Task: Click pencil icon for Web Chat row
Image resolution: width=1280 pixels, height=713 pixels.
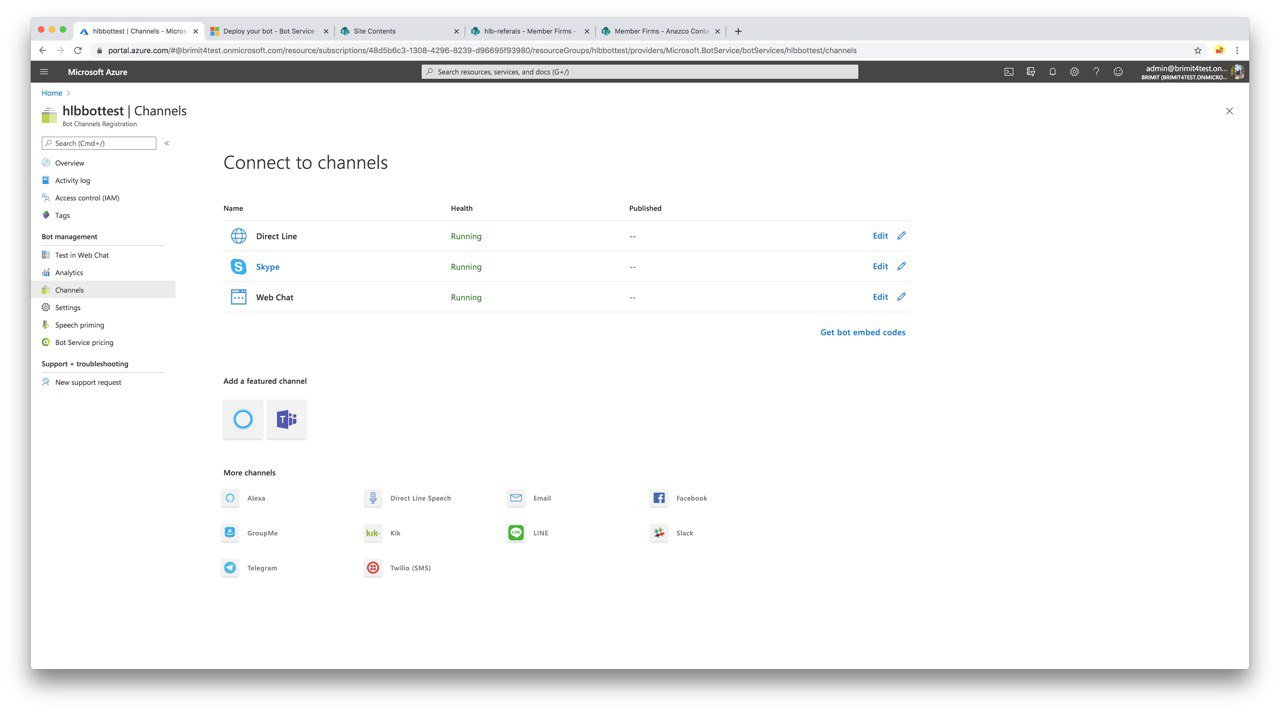Action: [901, 297]
